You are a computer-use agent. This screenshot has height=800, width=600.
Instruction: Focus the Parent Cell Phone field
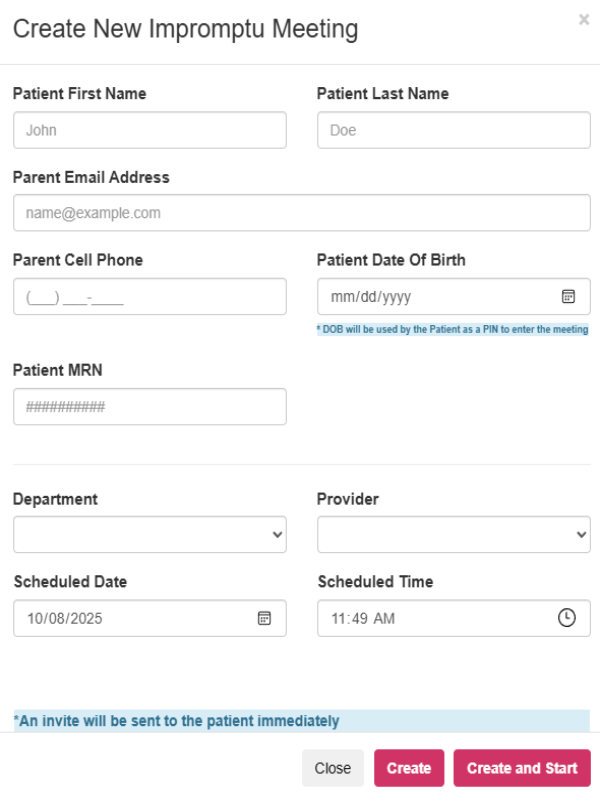coord(150,297)
